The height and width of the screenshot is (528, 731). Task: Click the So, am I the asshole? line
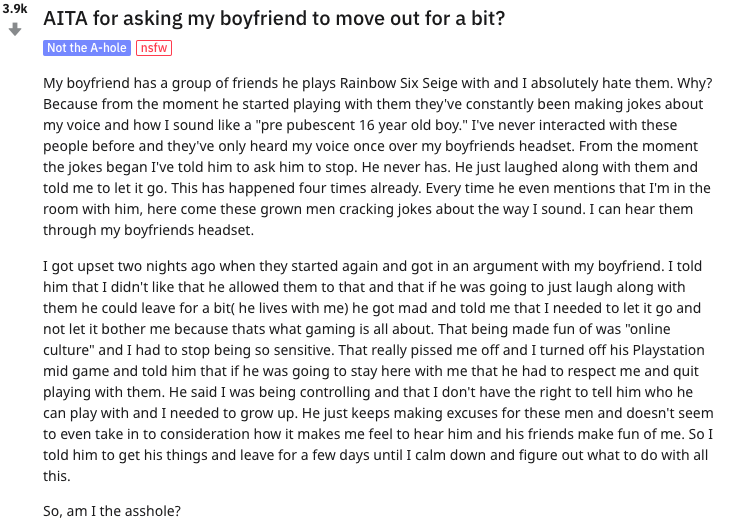click(x=112, y=511)
